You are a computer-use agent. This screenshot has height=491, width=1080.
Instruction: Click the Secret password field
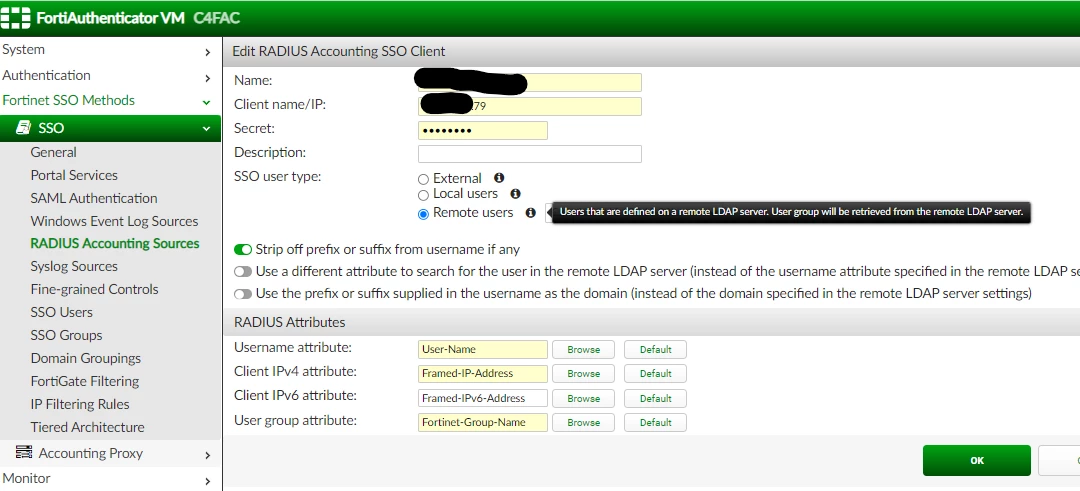[x=483, y=130]
